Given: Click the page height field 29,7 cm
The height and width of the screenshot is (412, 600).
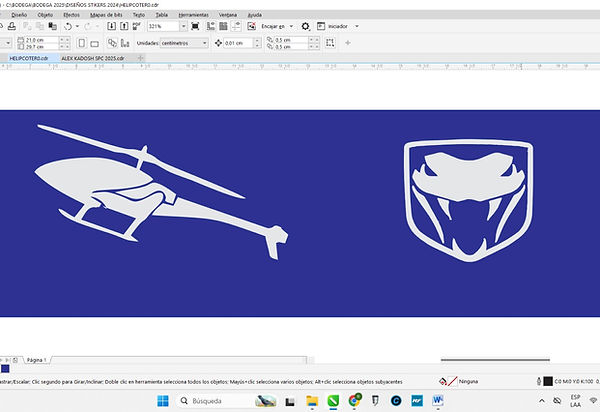Looking at the screenshot, I should tap(41, 46).
